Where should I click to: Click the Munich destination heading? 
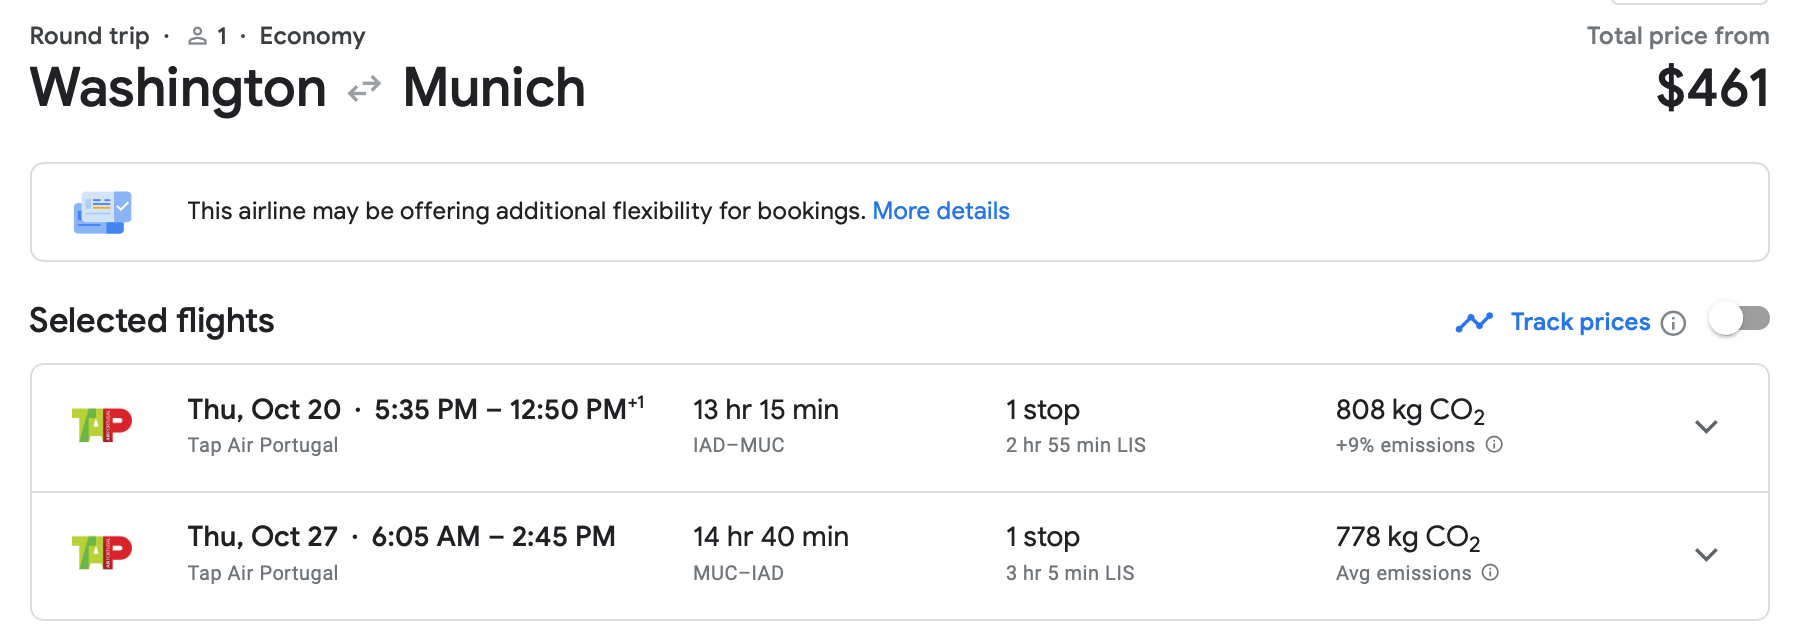pos(494,88)
